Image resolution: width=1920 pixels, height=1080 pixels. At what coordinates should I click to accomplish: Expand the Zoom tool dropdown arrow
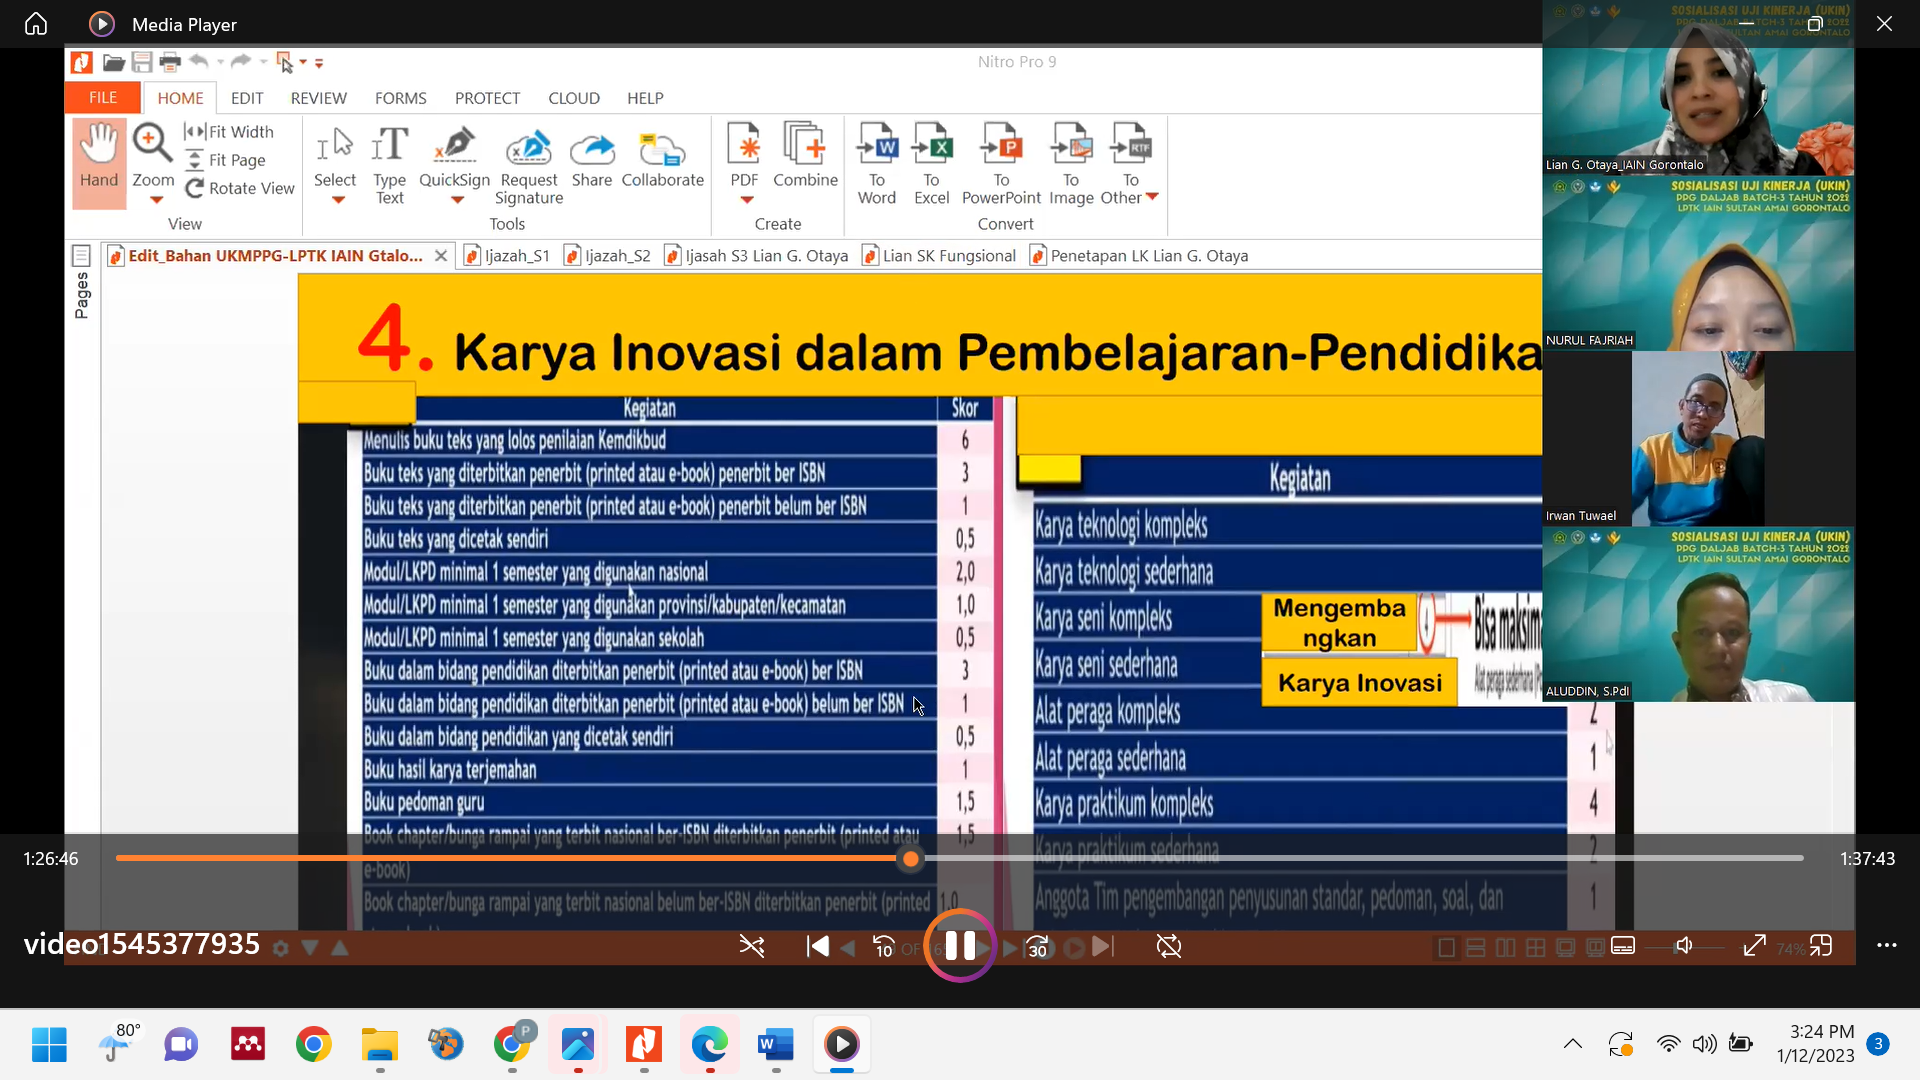tap(155, 200)
